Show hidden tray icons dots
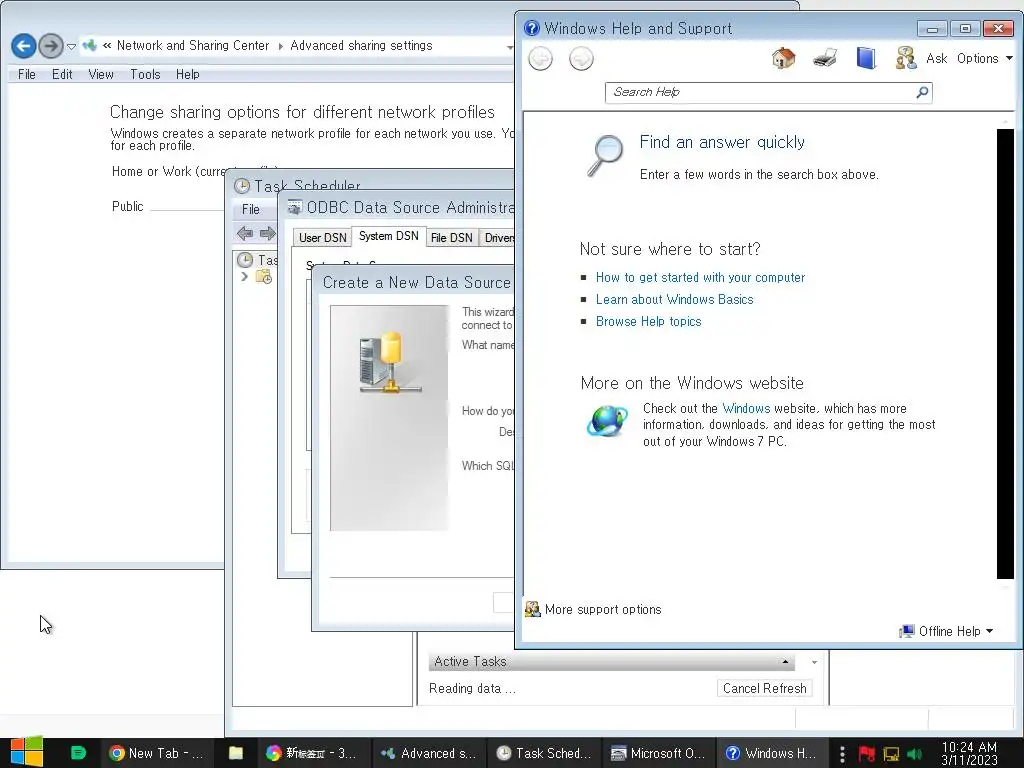 tap(842, 754)
